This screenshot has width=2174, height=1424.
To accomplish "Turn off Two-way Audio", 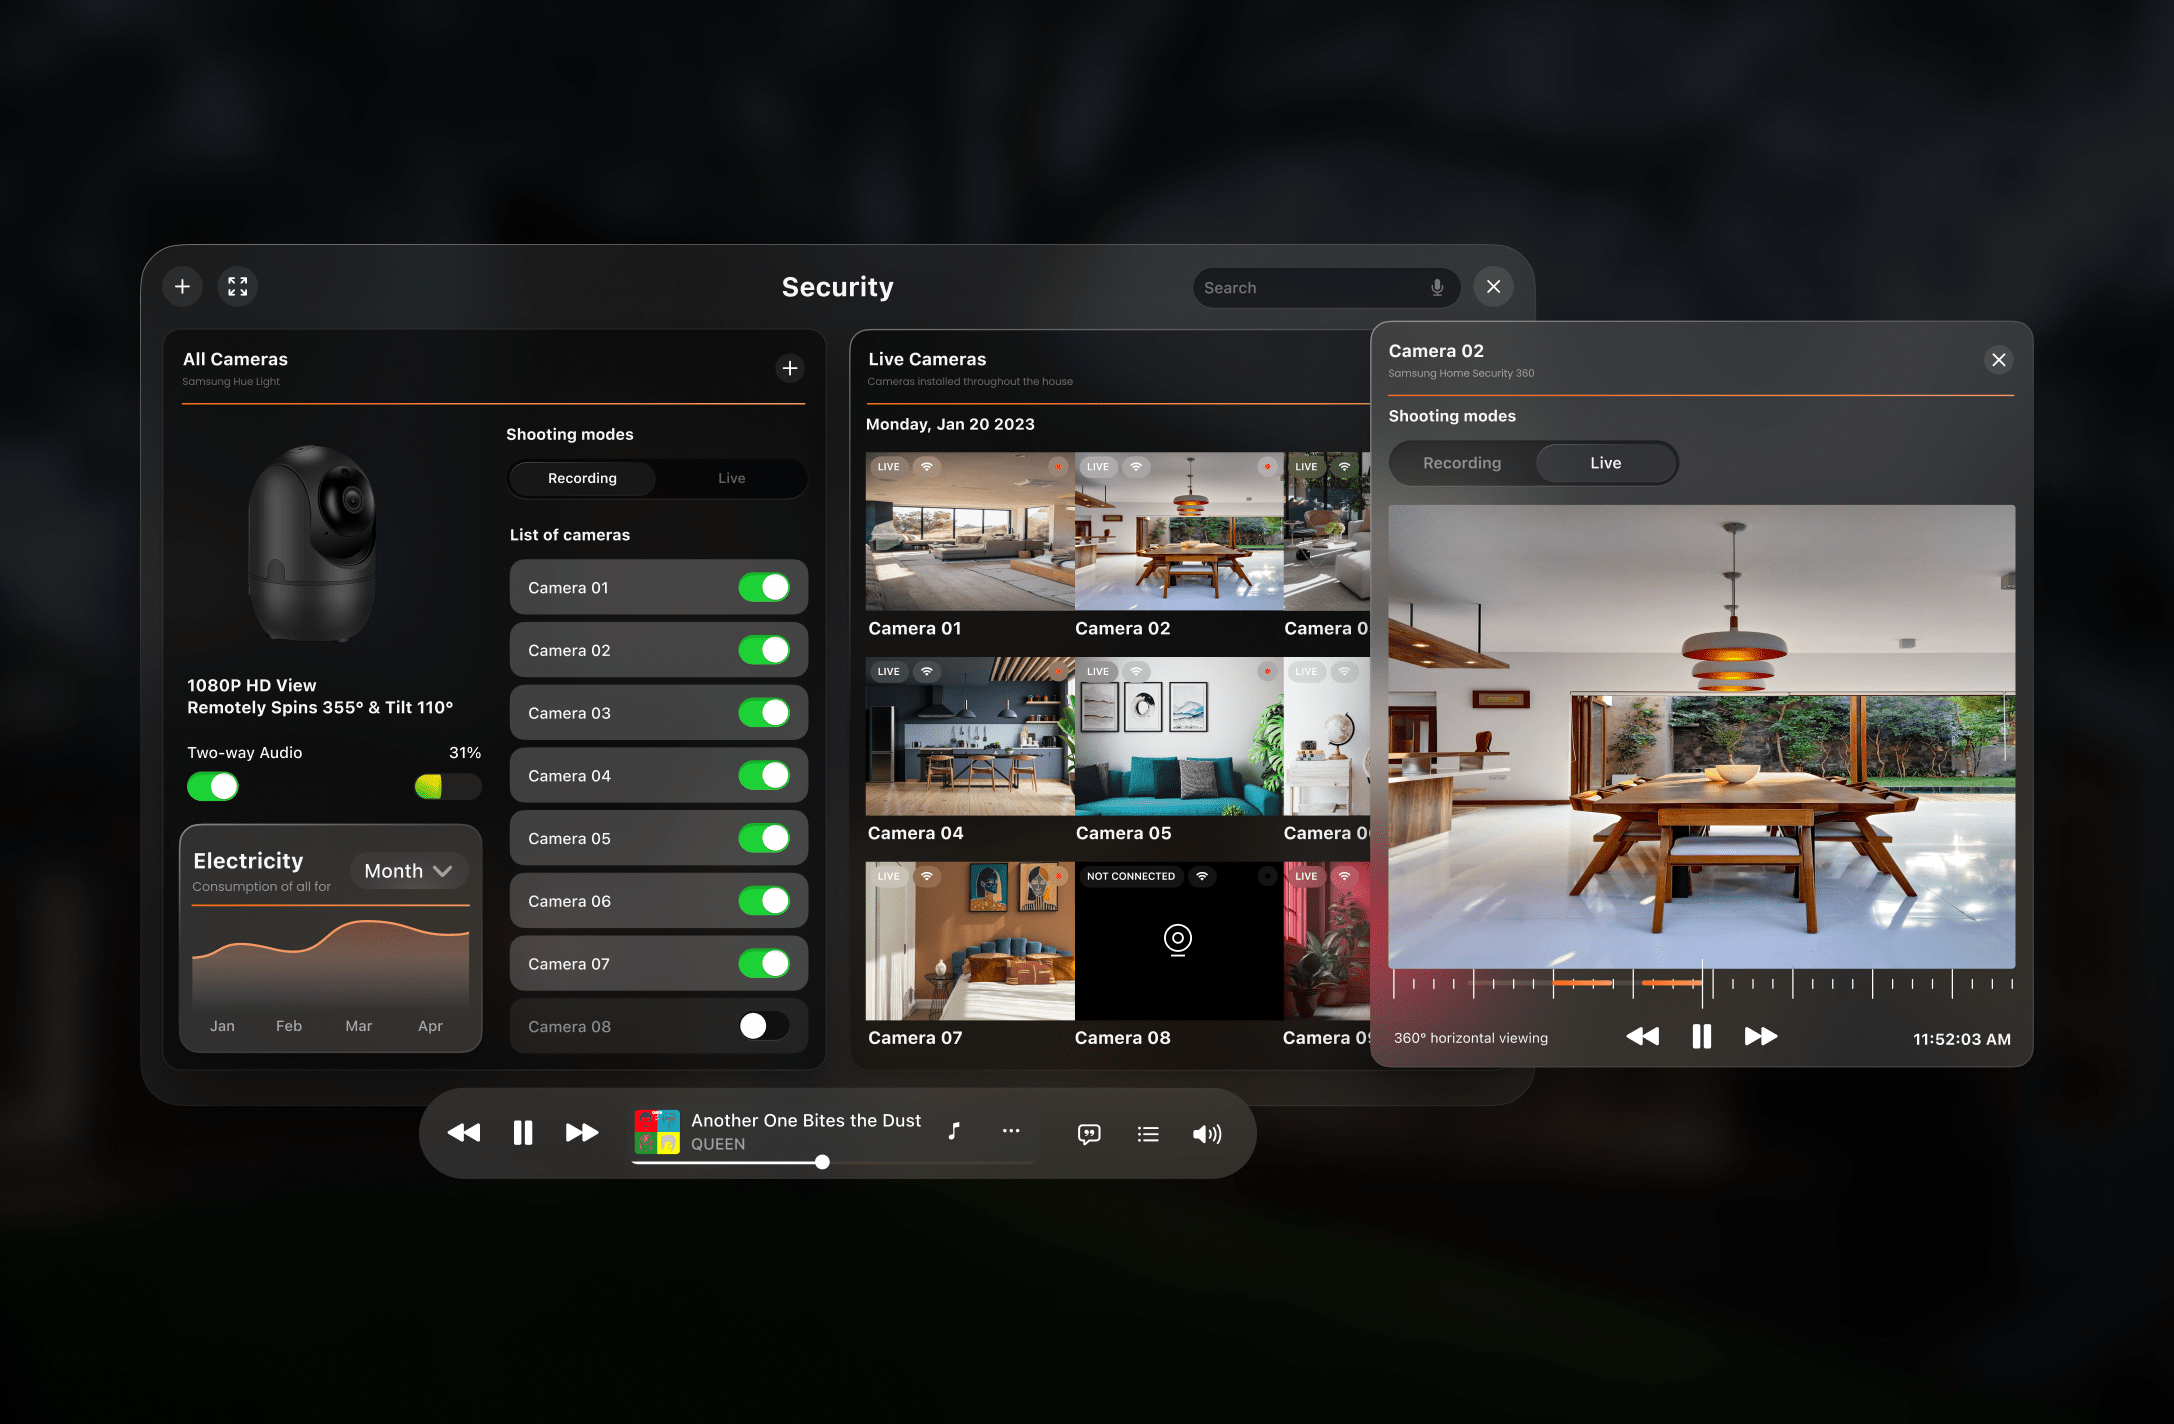I will pos(211,787).
